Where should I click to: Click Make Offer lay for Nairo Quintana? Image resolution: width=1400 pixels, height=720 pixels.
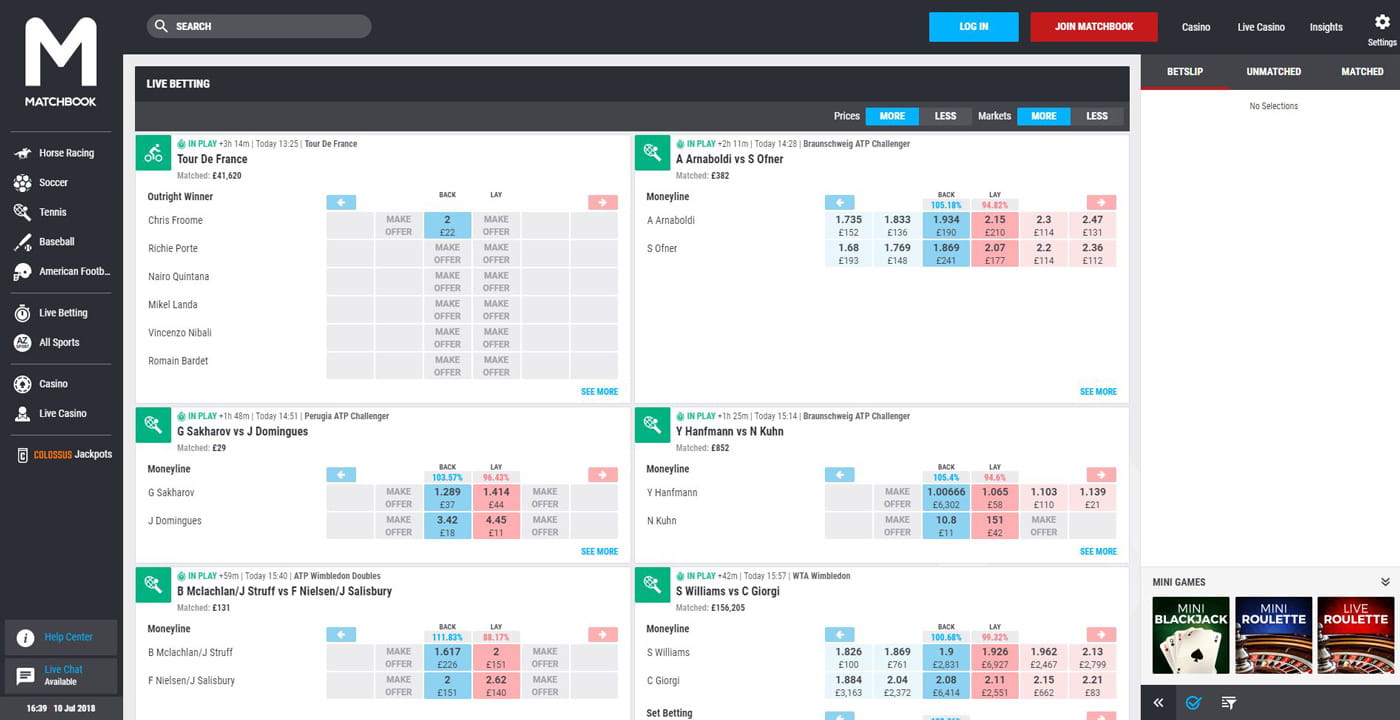click(496, 281)
